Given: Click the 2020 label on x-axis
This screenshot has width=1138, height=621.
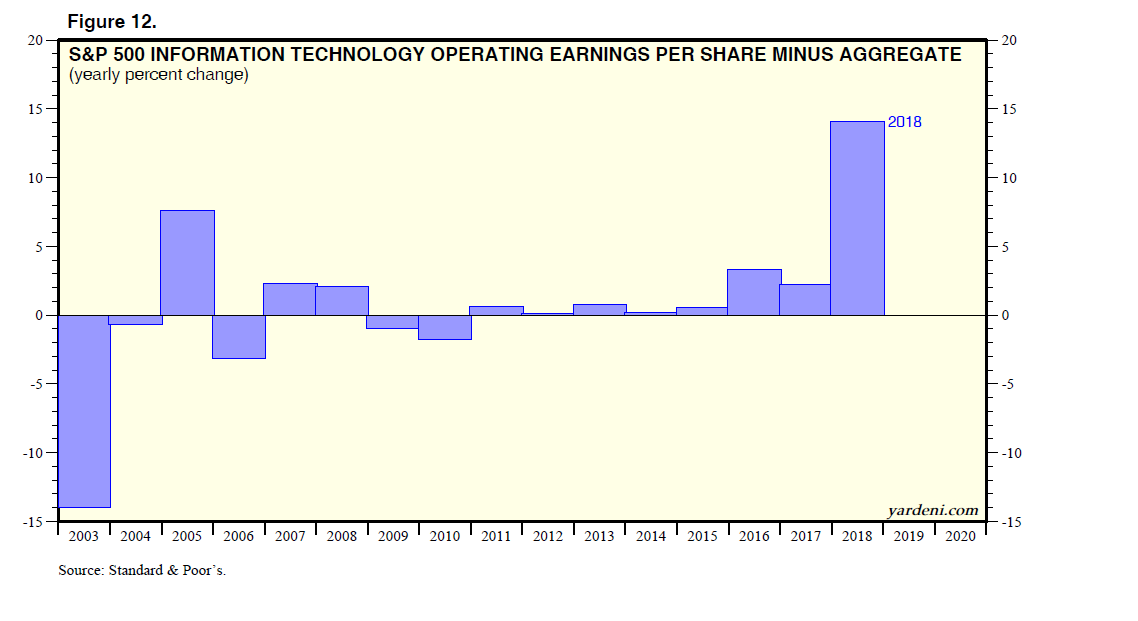Looking at the screenshot, I should 960,536.
